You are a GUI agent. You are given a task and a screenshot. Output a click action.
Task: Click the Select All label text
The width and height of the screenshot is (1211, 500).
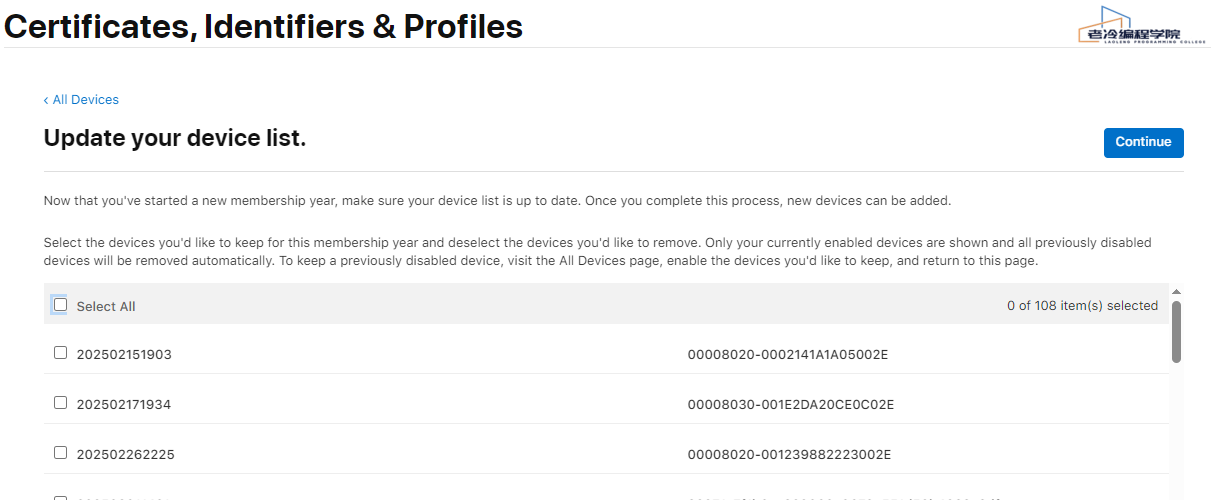[x=106, y=307]
